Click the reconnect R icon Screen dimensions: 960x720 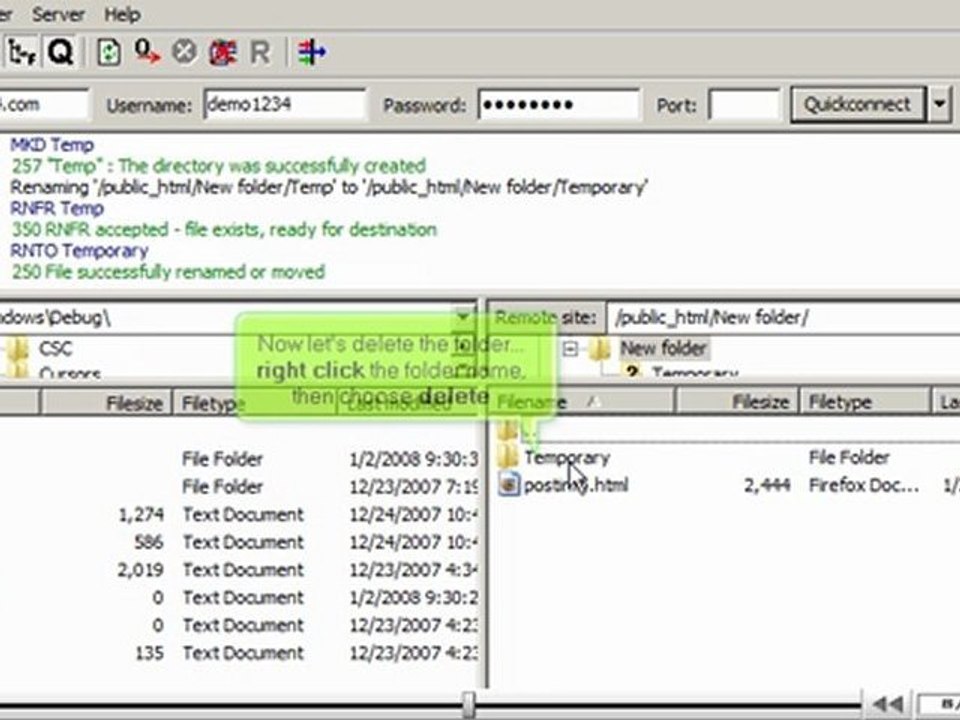[x=260, y=53]
